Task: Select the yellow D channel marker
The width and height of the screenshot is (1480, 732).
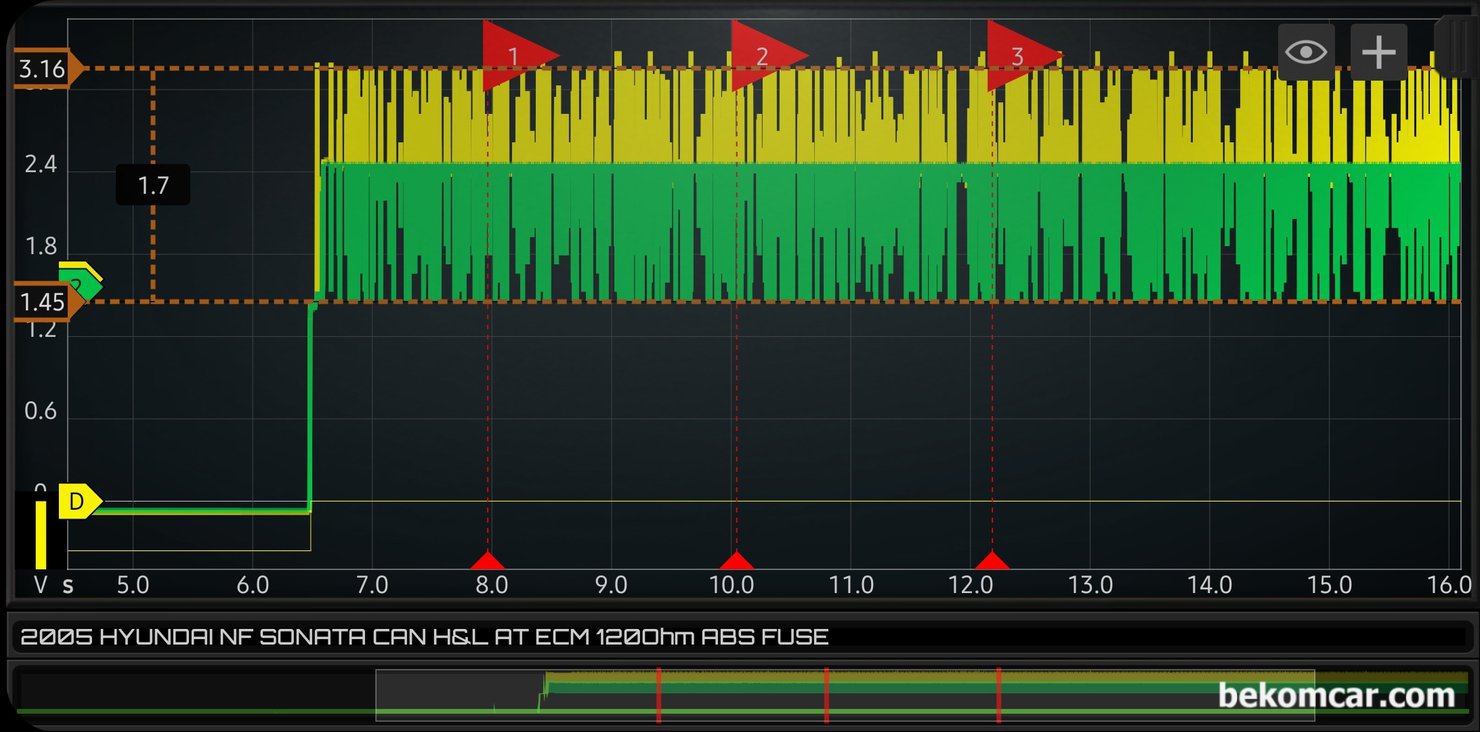Action: [x=80, y=501]
